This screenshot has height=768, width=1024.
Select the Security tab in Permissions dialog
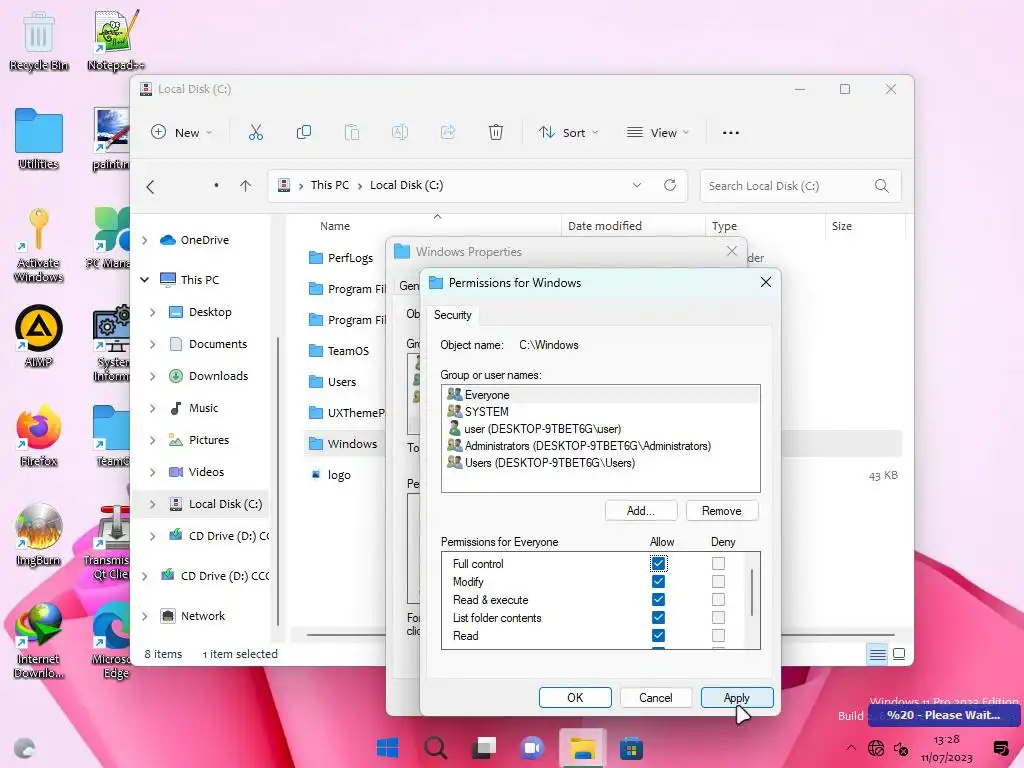453,315
